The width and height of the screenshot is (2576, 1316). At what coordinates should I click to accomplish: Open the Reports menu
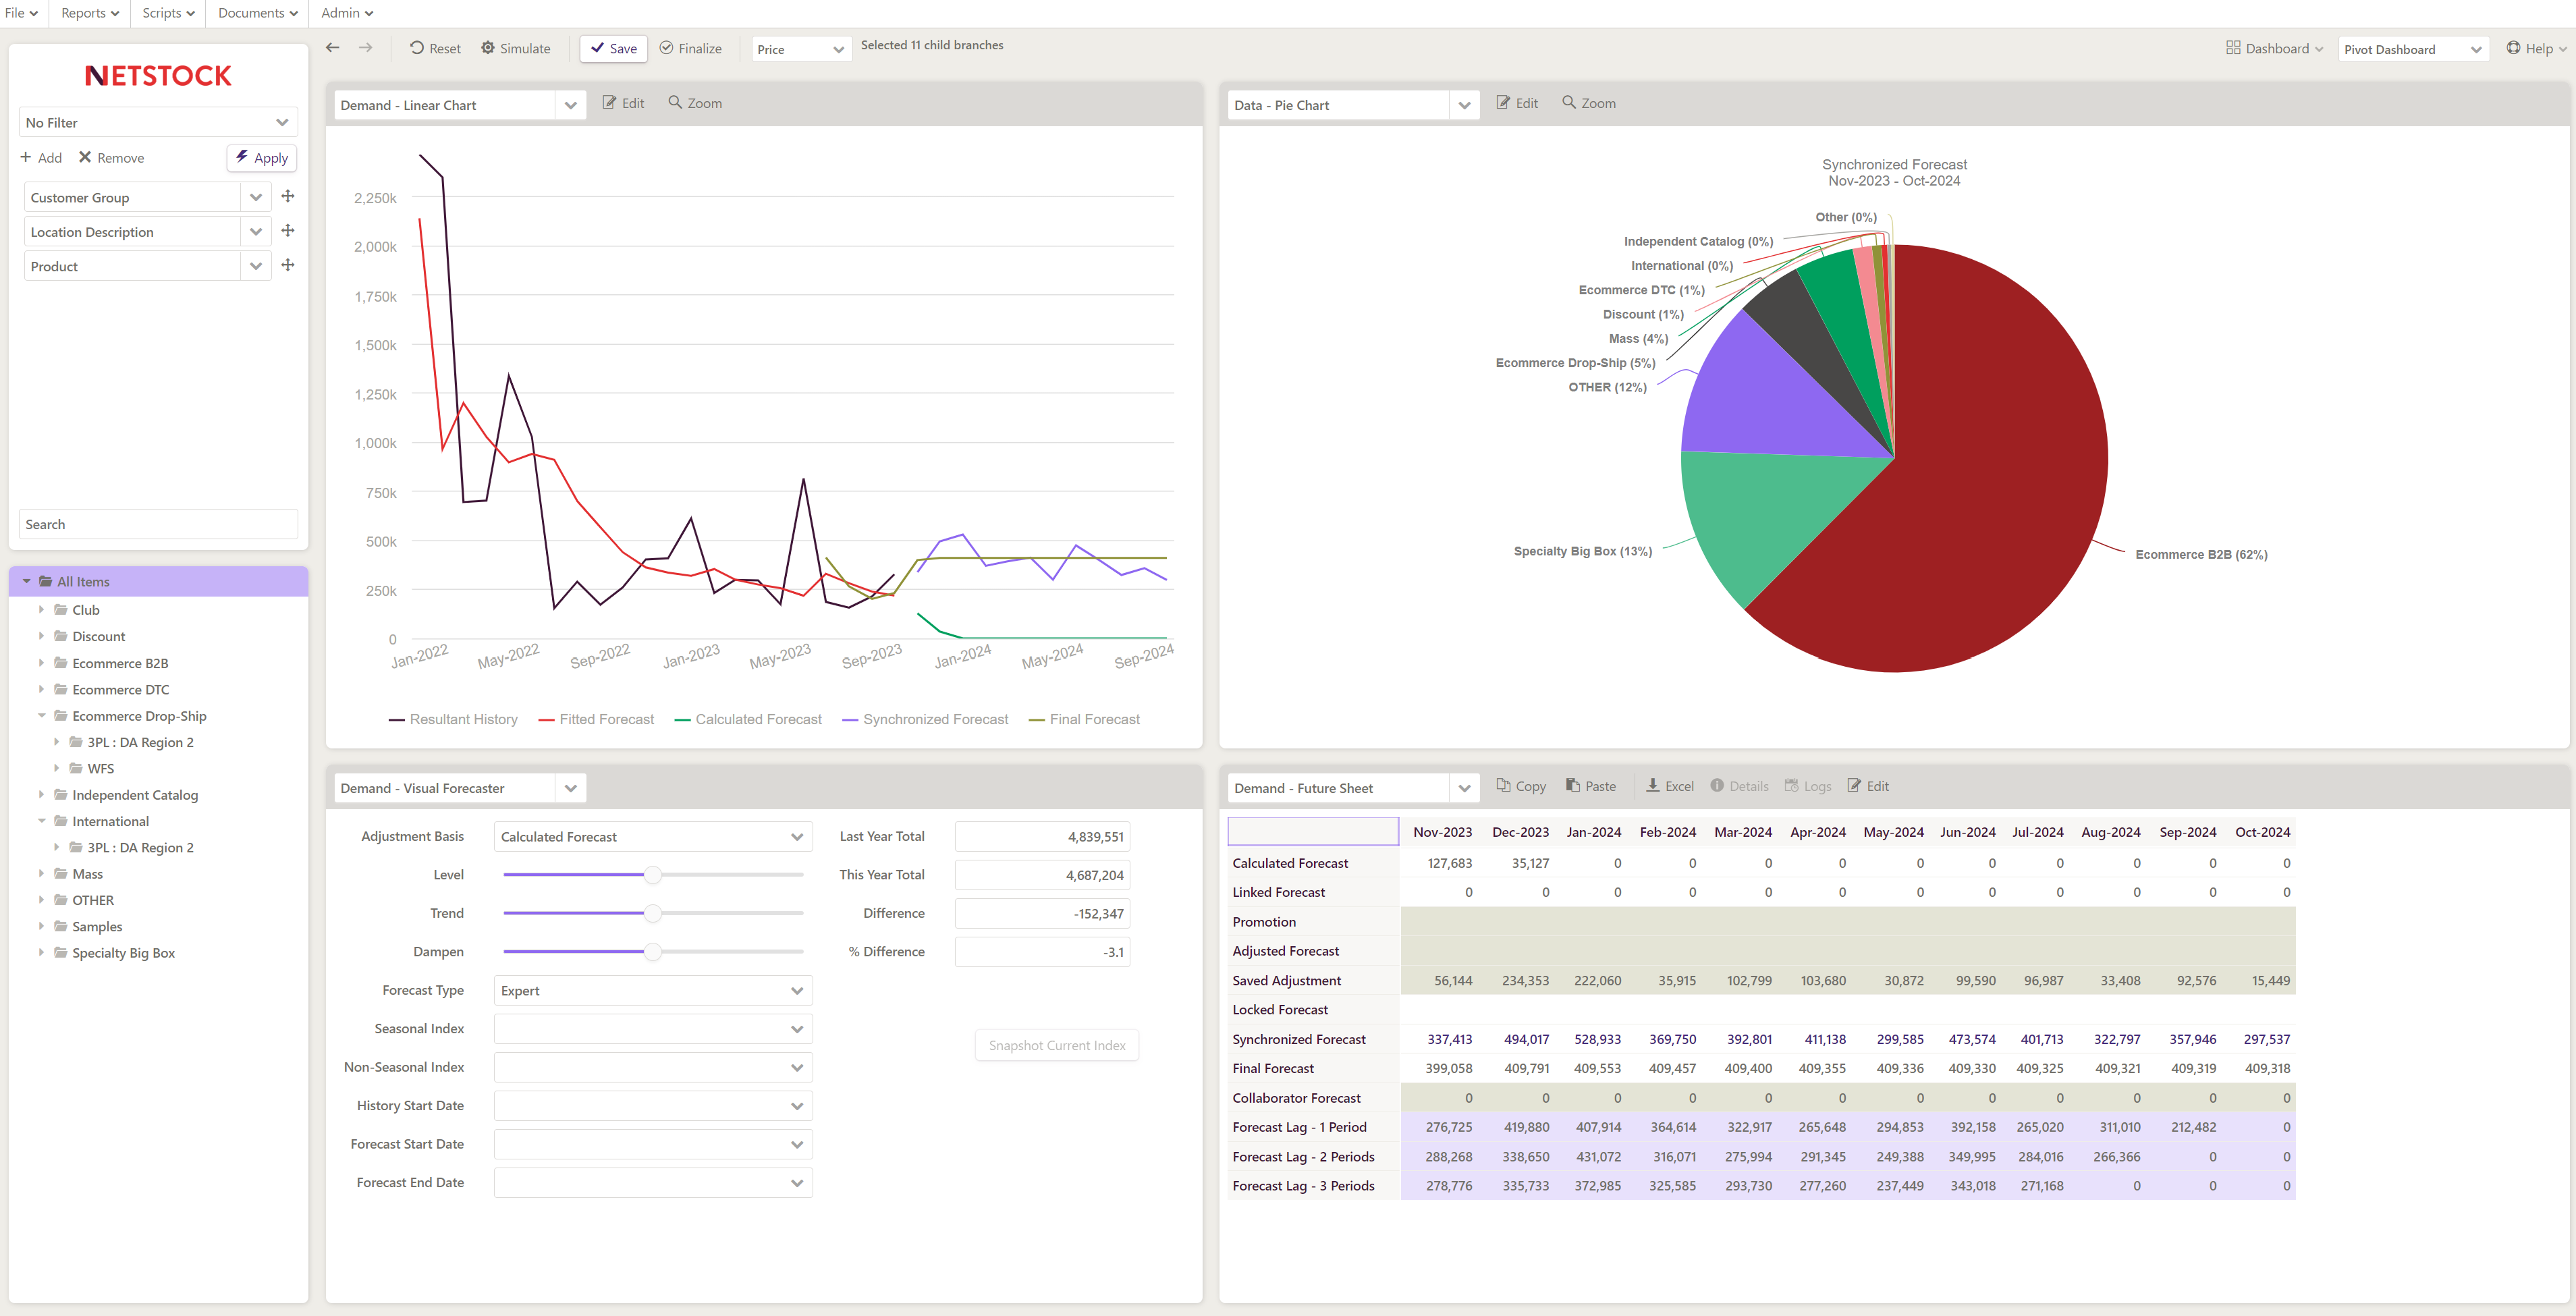[88, 13]
